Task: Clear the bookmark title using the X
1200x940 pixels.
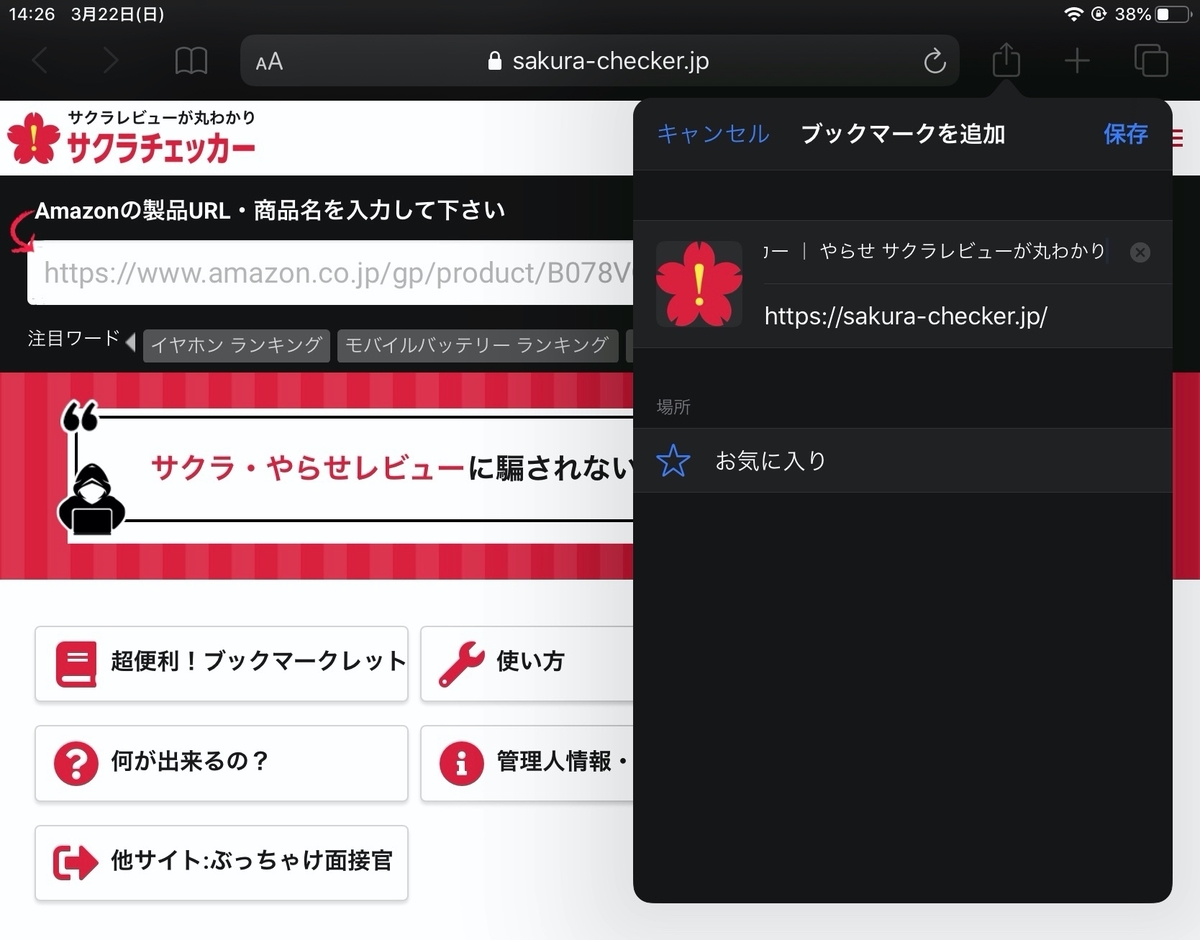Action: (x=1139, y=252)
